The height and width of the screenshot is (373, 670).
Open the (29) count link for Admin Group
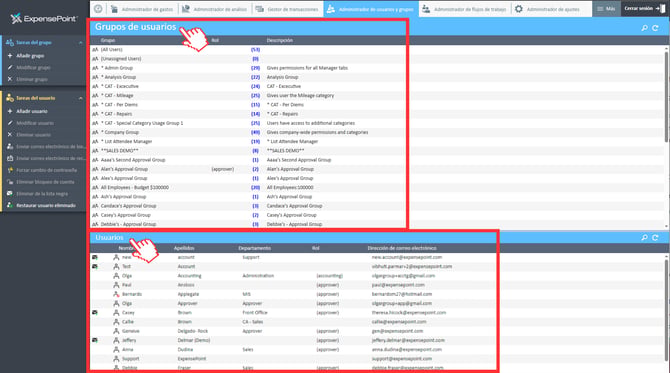(256, 68)
